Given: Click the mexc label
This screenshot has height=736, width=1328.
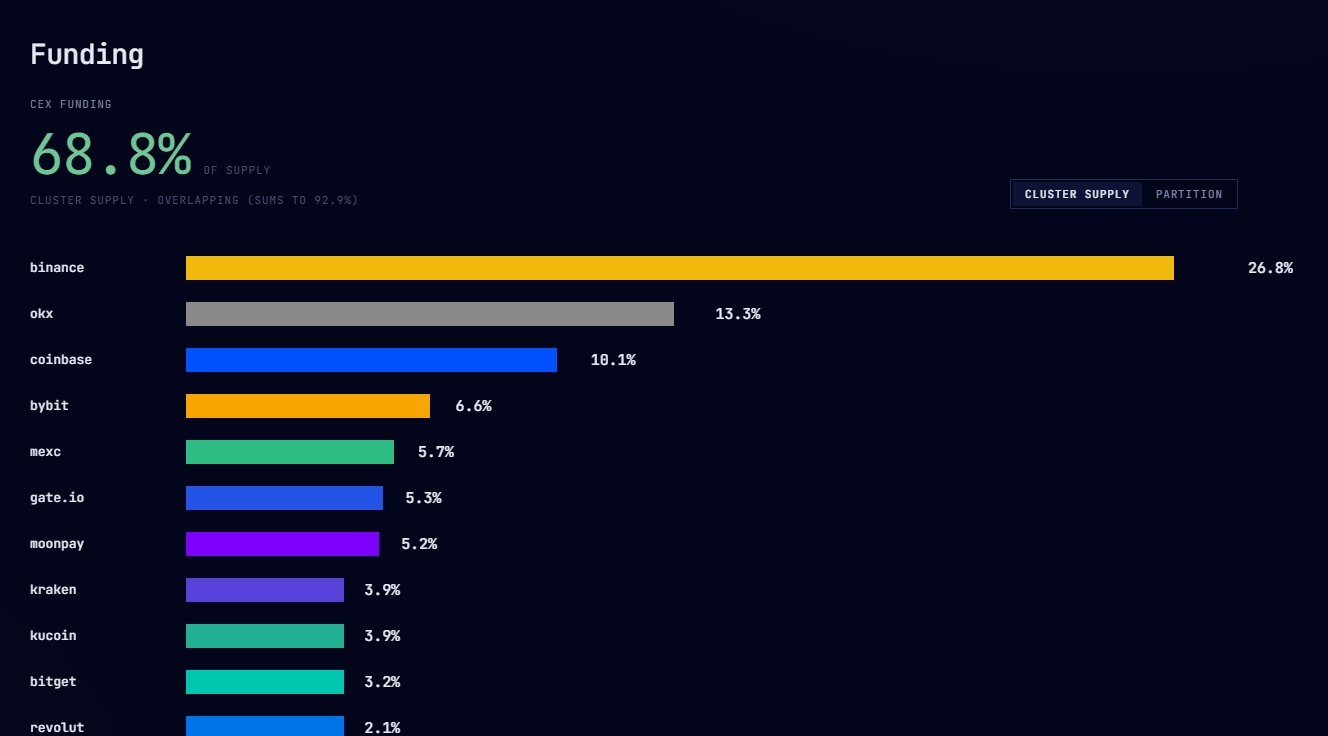Looking at the screenshot, I should [x=45, y=452].
